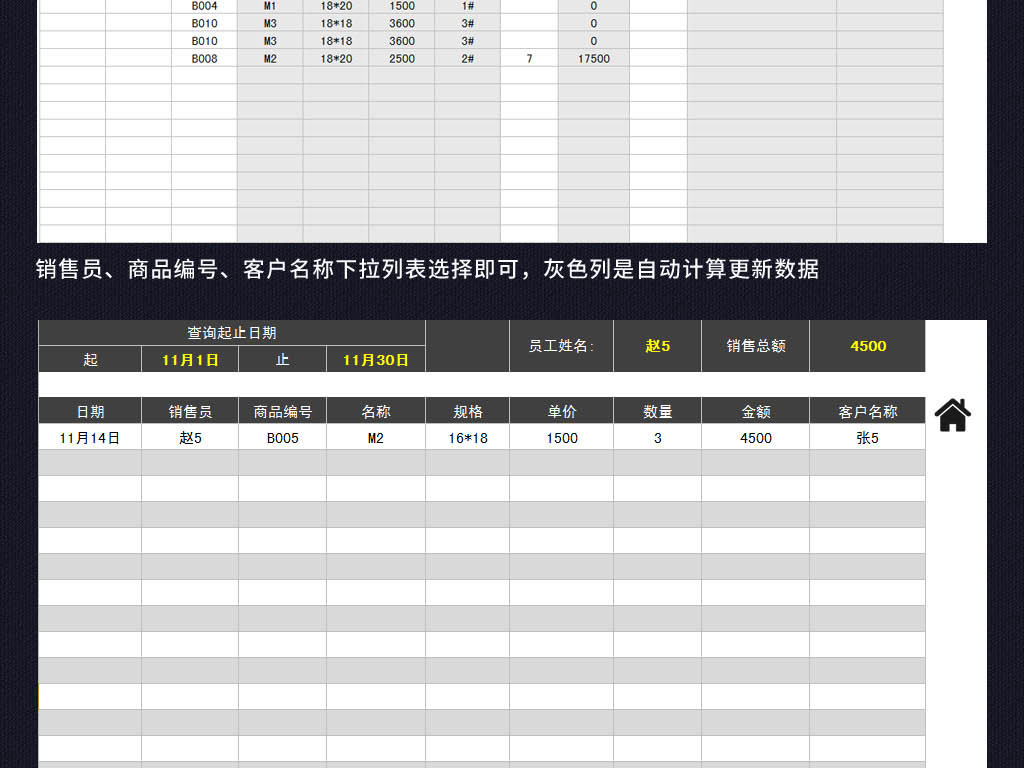Click the 客户名称 column header

(867, 411)
